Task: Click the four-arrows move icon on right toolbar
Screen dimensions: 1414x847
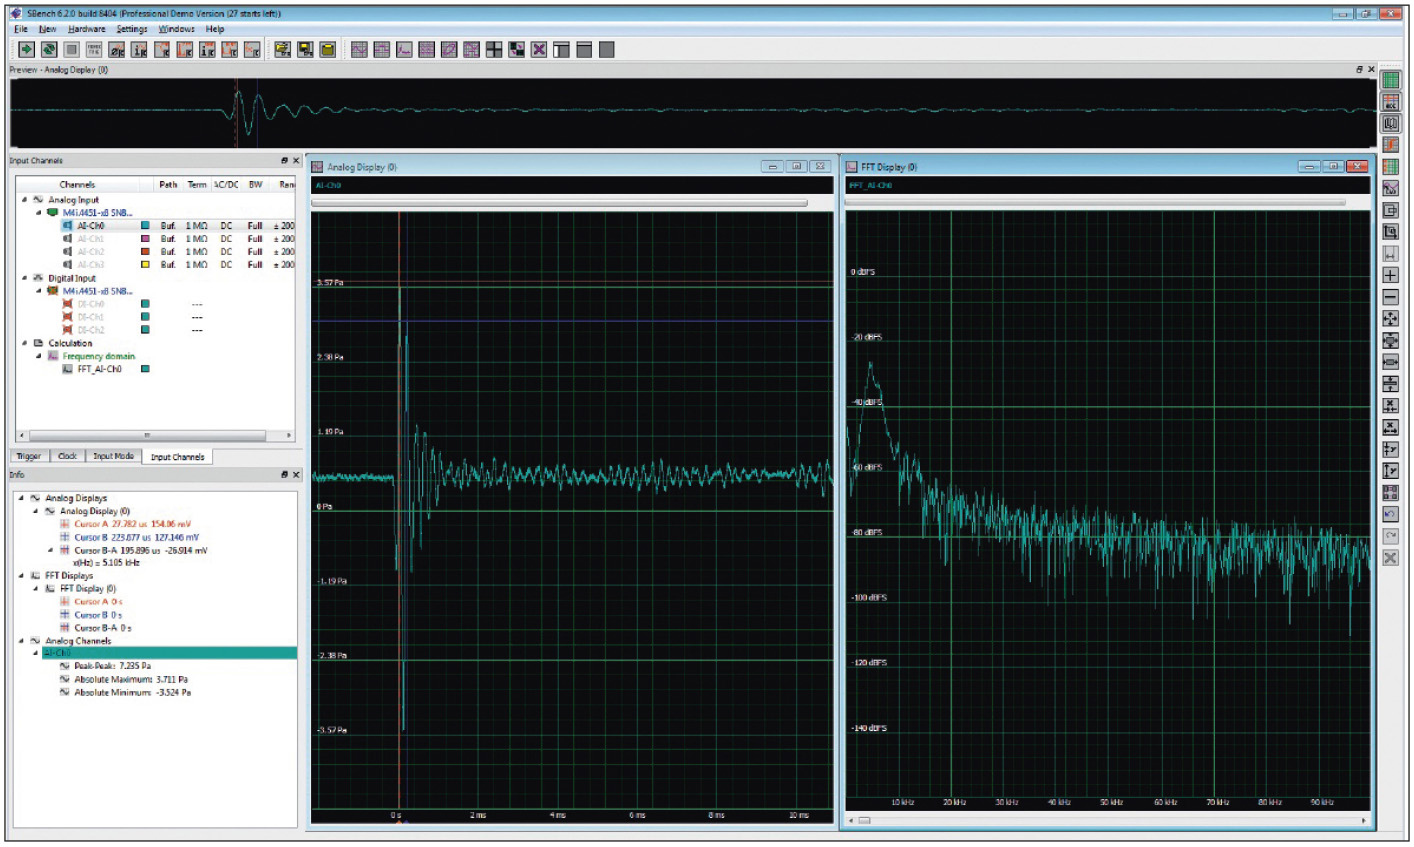Action: (x=1390, y=319)
